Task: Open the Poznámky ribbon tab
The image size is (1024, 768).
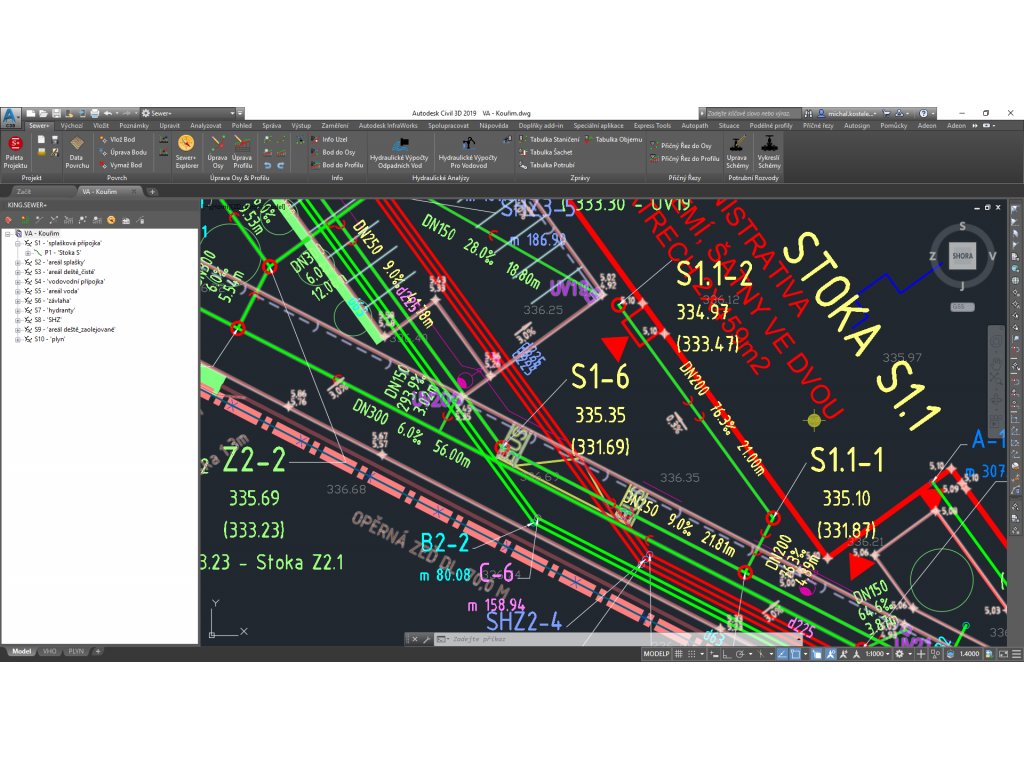Action: click(x=134, y=125)
